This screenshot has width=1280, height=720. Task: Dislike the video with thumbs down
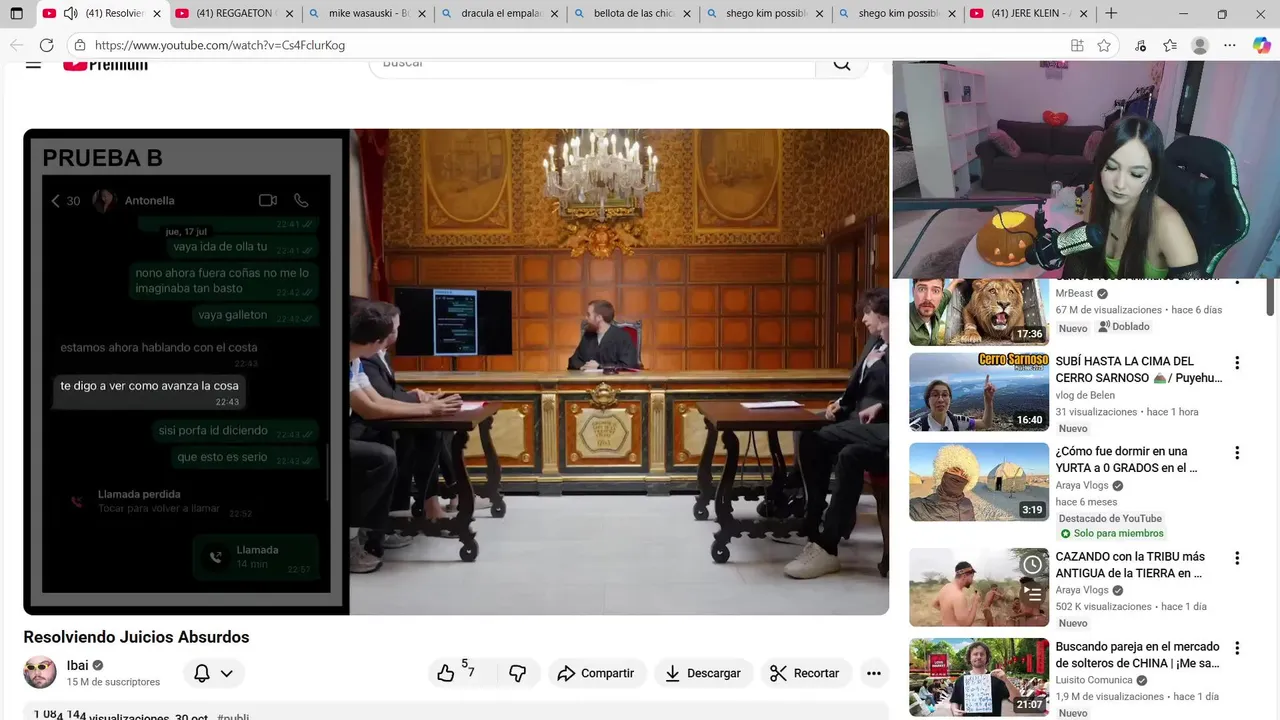[x=517, y=673]
